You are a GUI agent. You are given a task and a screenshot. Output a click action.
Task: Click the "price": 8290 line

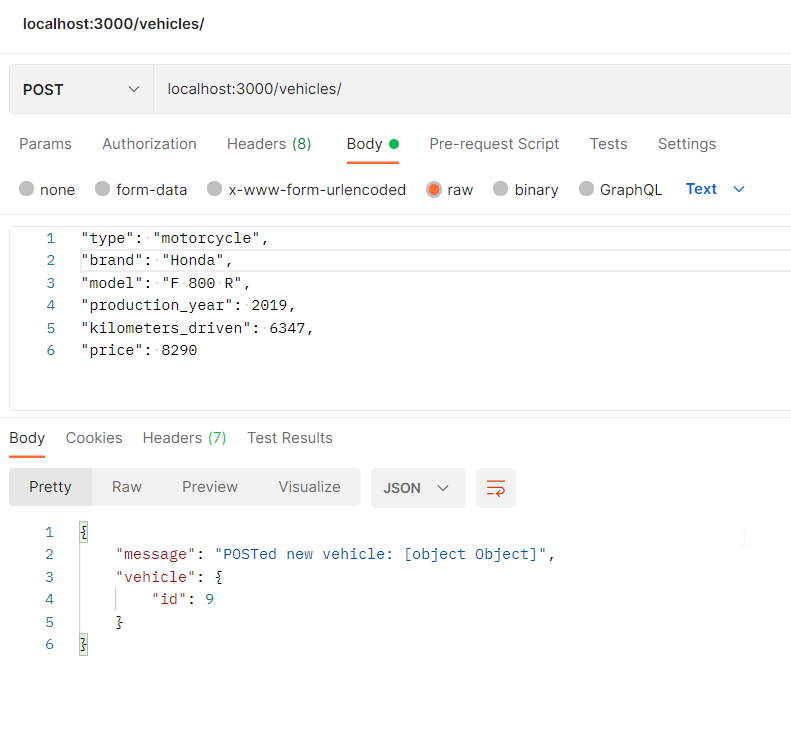[139, 350]
